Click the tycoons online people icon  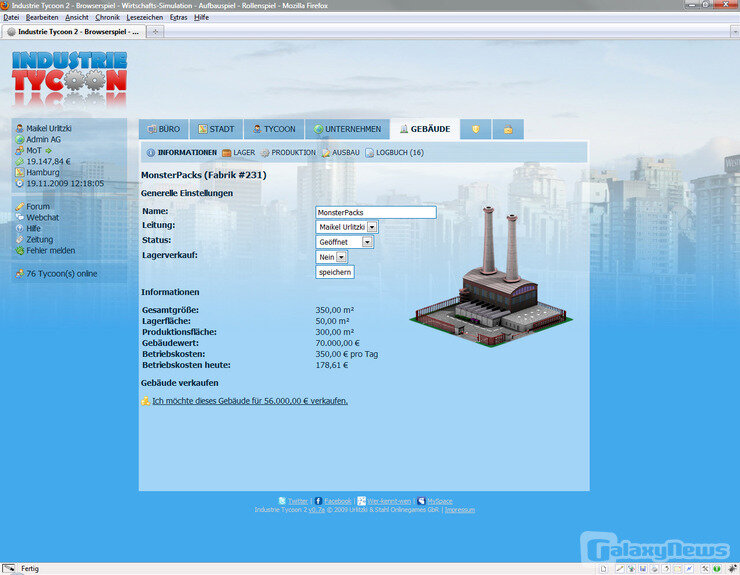coord(19,274)
